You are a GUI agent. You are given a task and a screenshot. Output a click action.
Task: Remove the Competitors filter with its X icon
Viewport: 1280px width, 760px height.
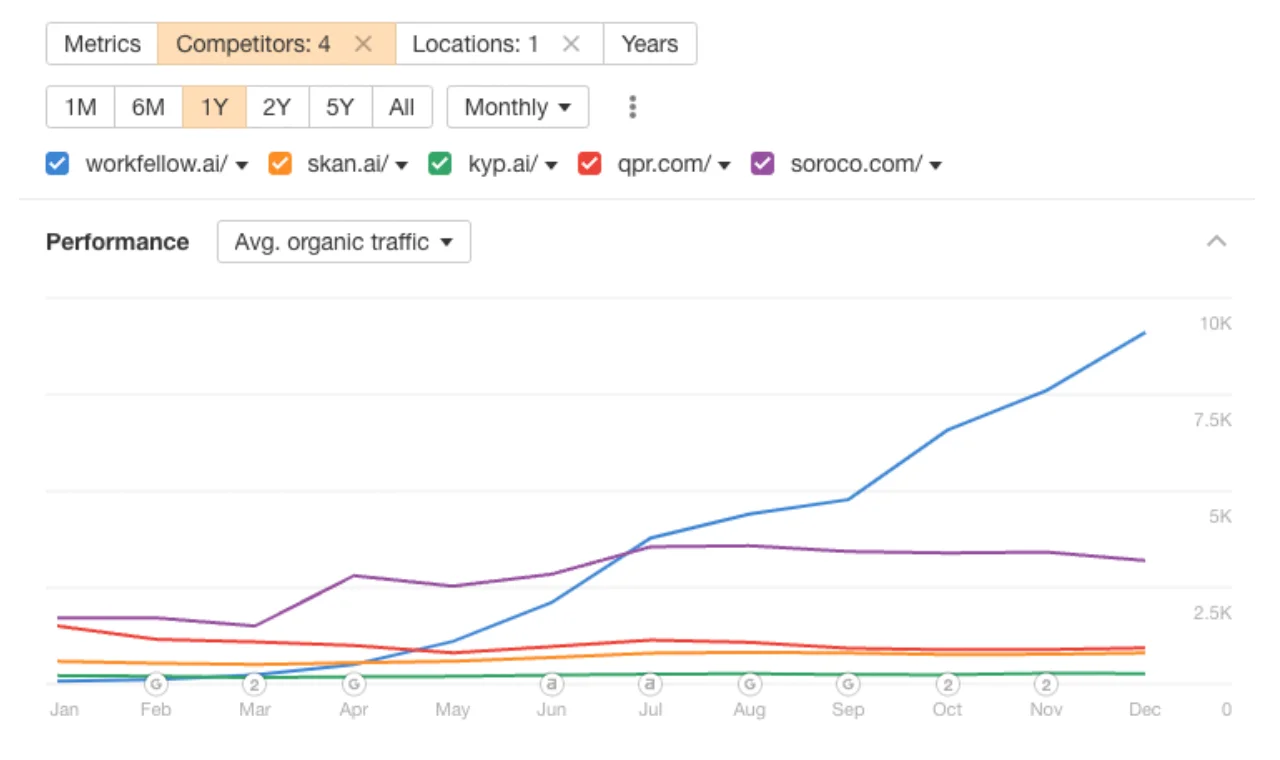[x=362, y=43]
